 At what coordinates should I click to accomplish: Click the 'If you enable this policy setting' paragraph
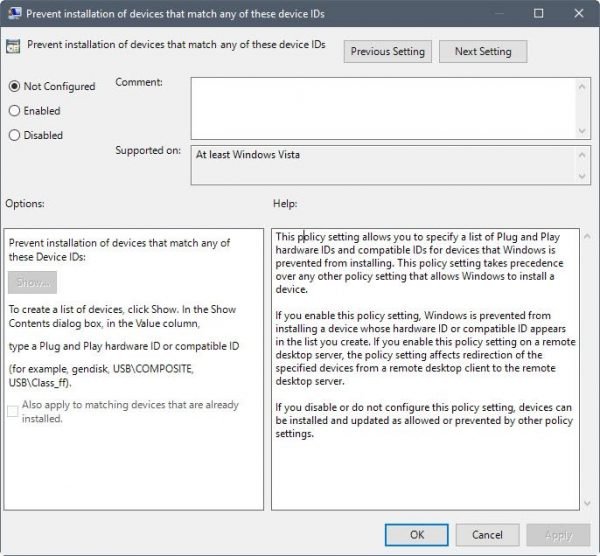coord(425,348)
